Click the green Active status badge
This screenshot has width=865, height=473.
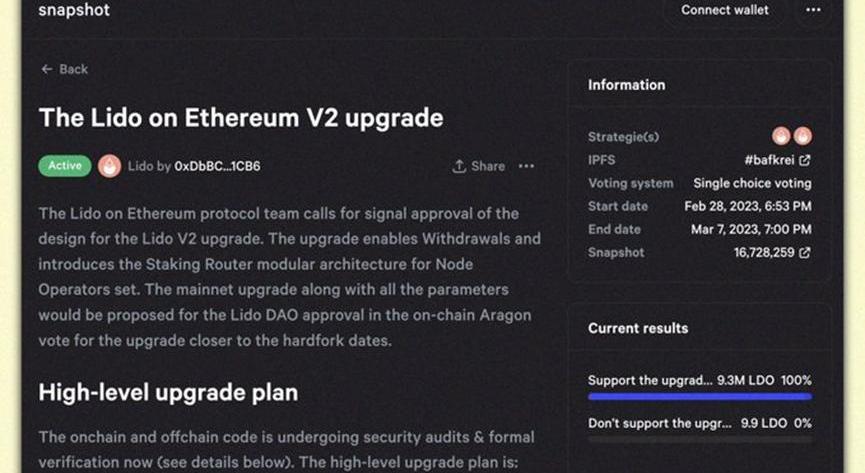point(65,166)
